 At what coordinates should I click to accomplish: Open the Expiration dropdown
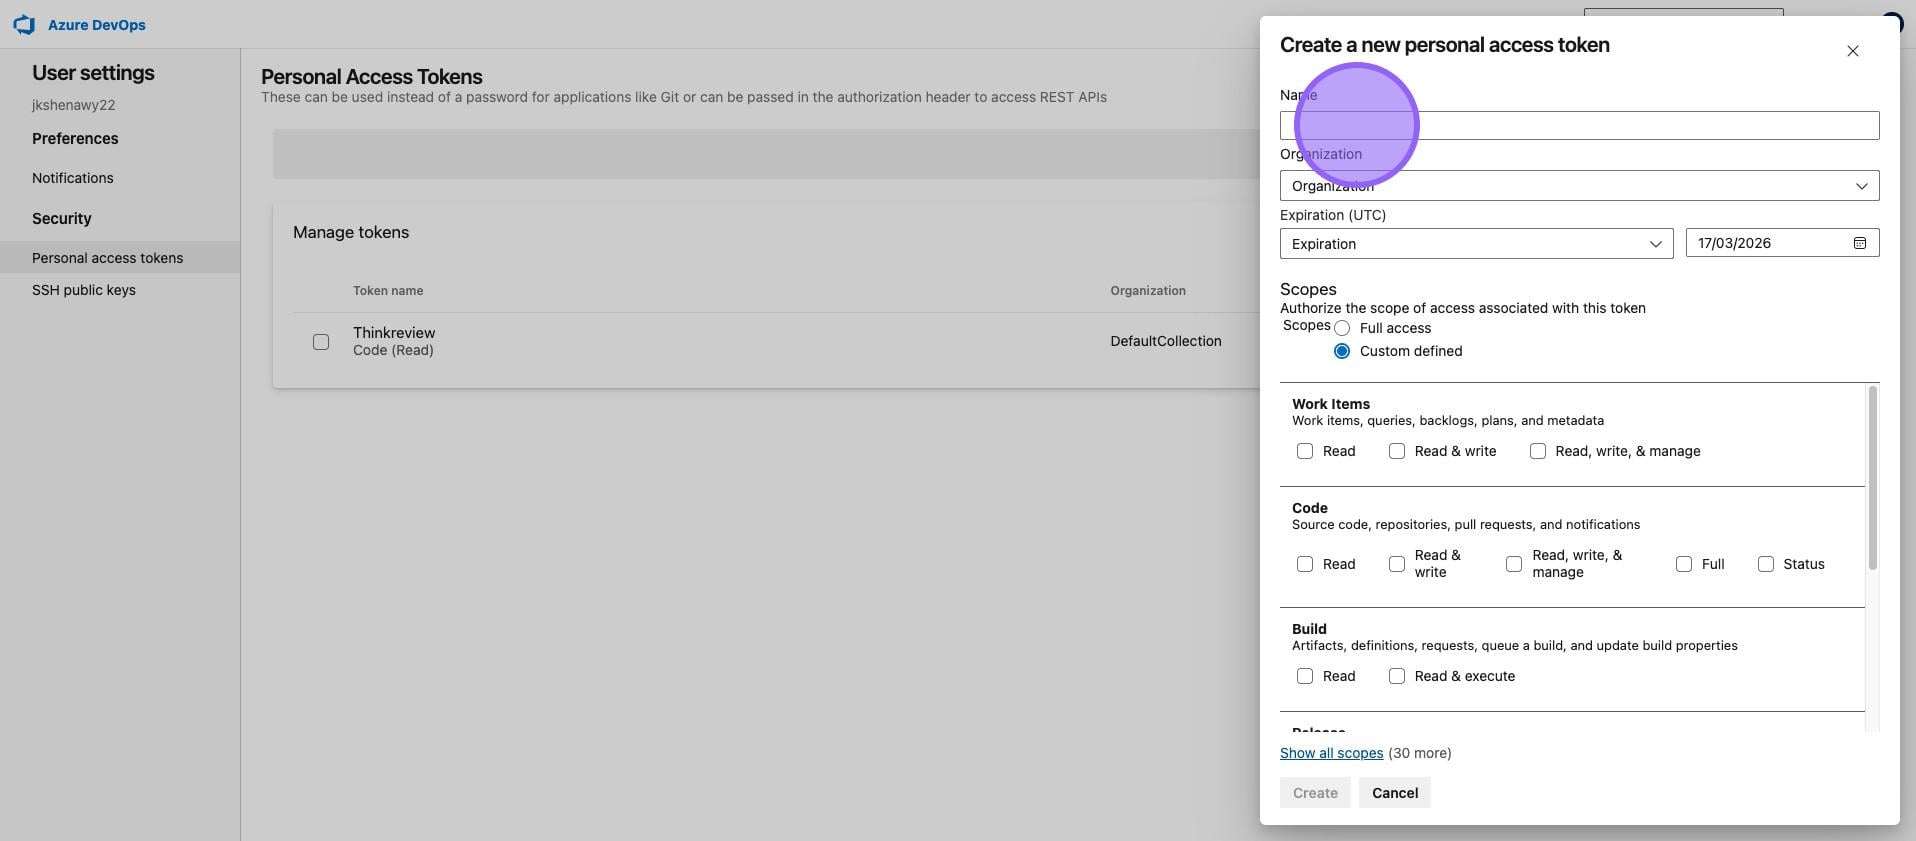1476,243
